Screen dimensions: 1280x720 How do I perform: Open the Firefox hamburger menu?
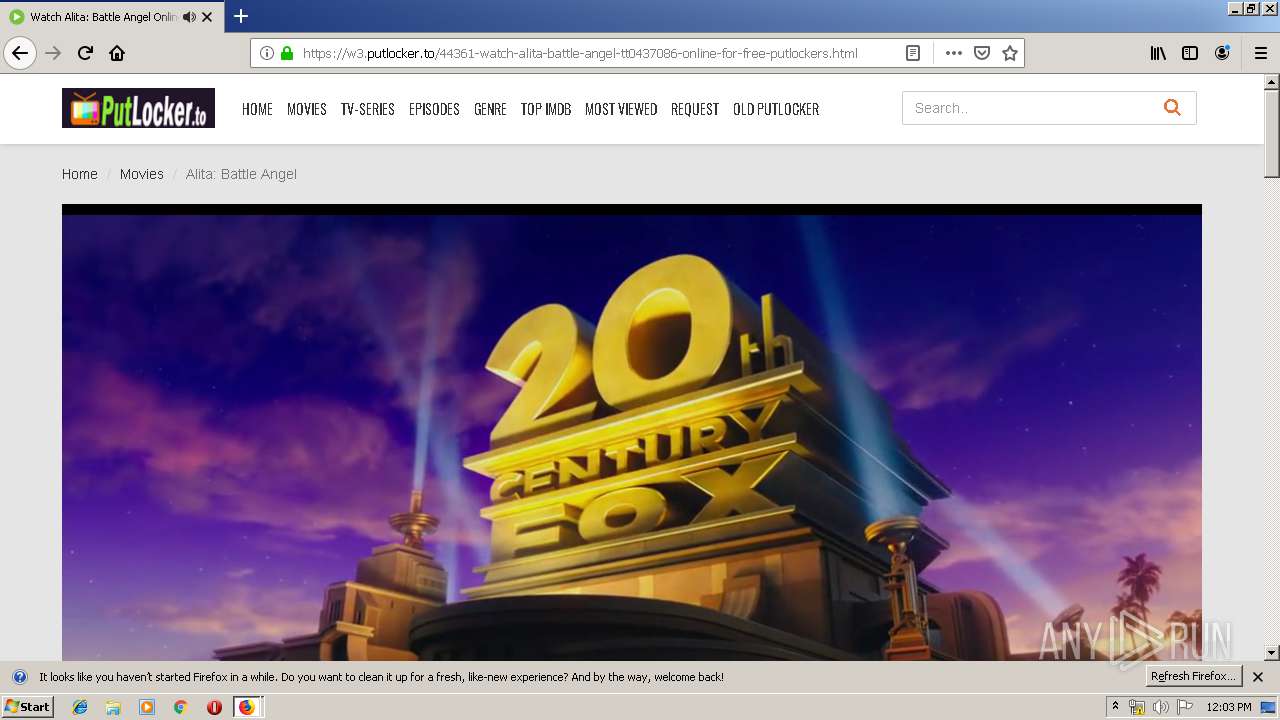[x=1261, y=53]
